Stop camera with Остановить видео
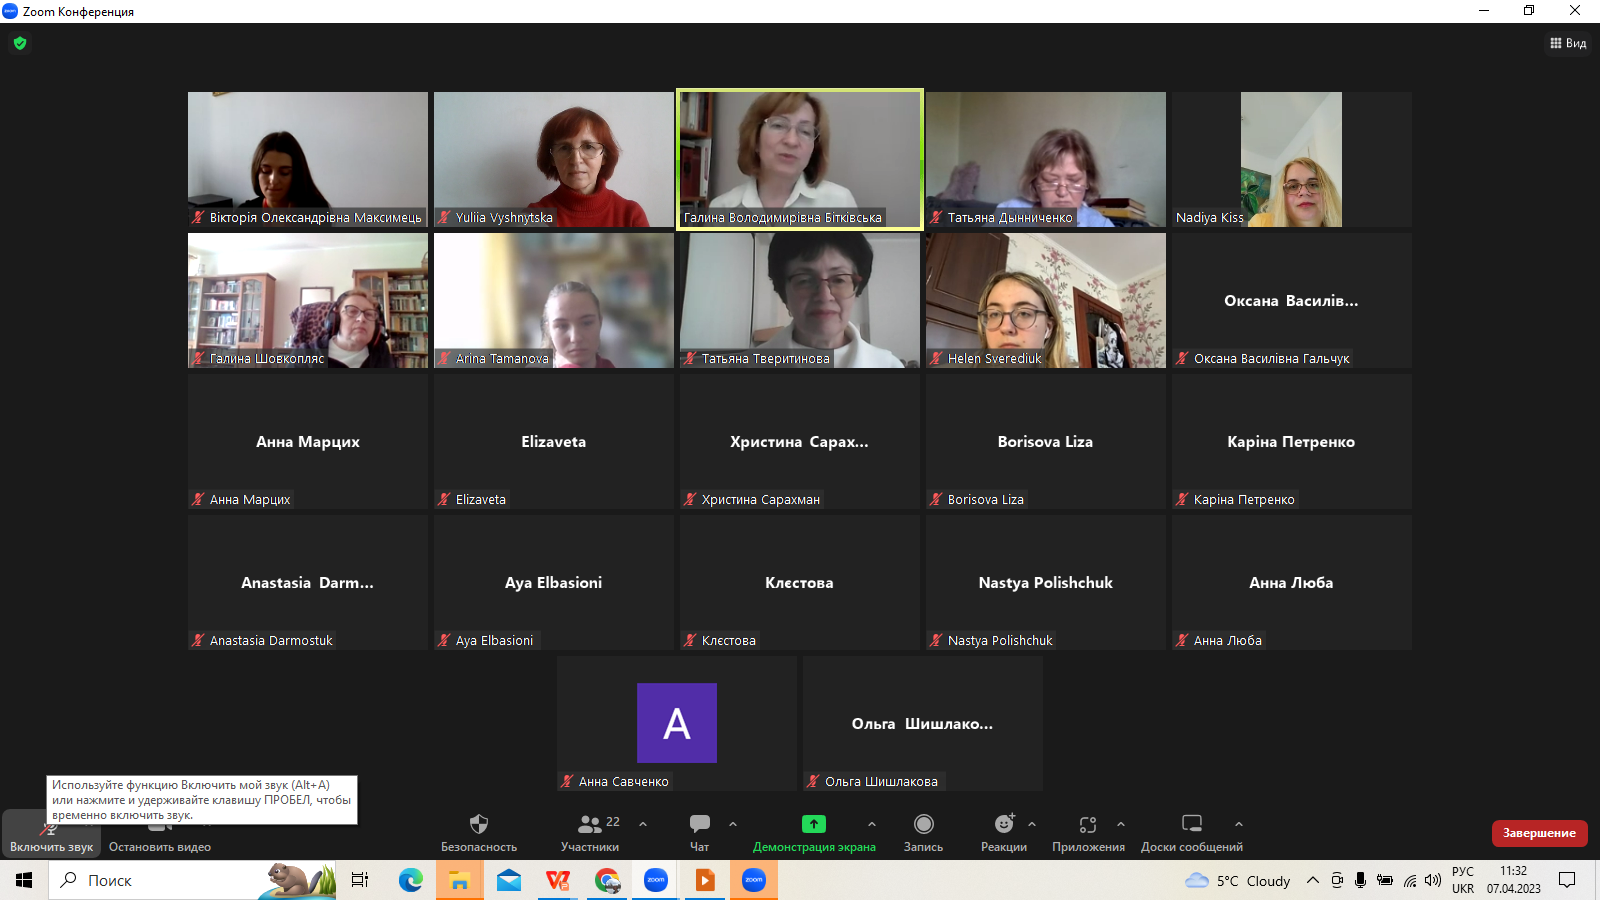1600x900 pixels. [x=159, y=835]
